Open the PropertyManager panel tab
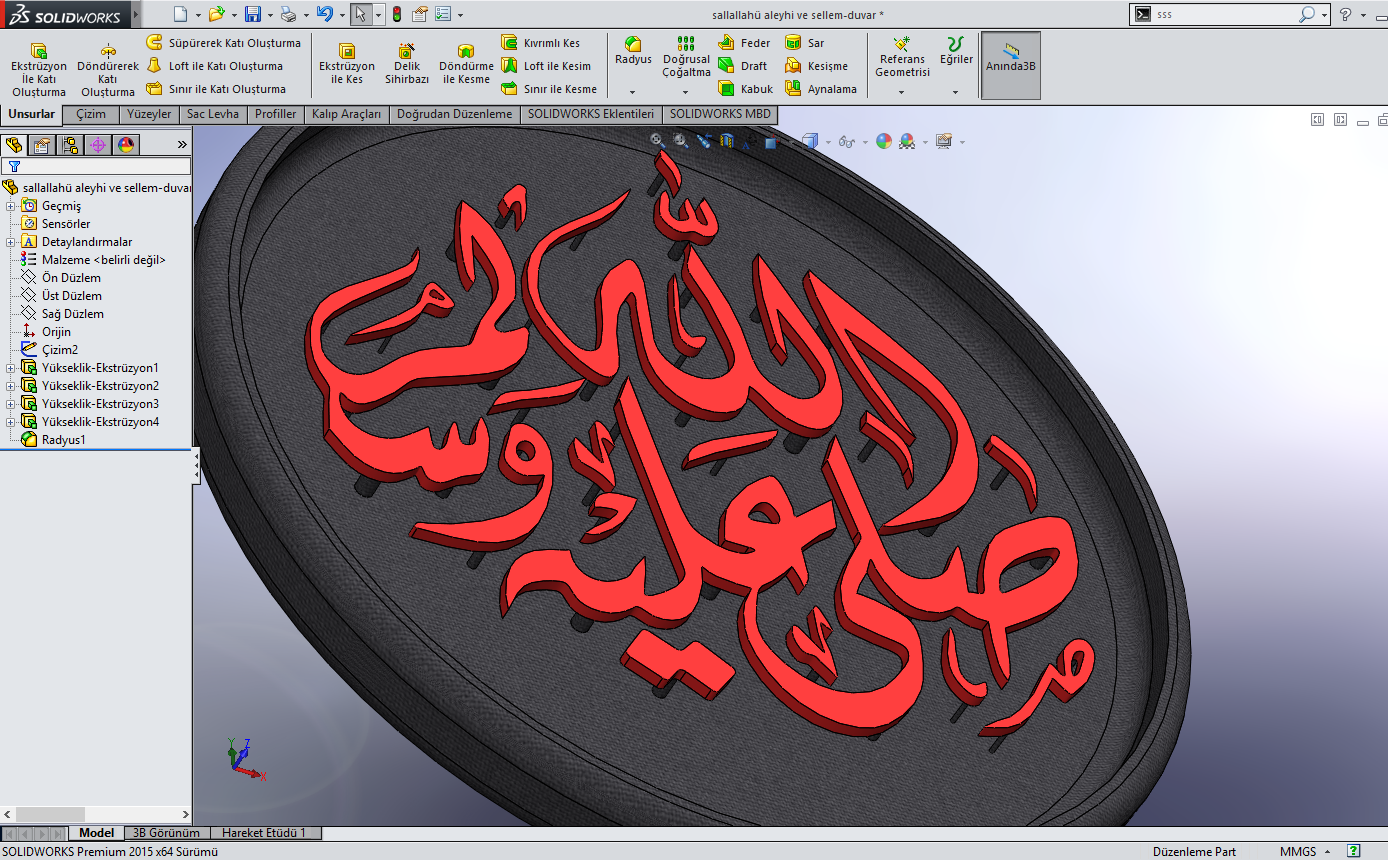 (42, 145)
